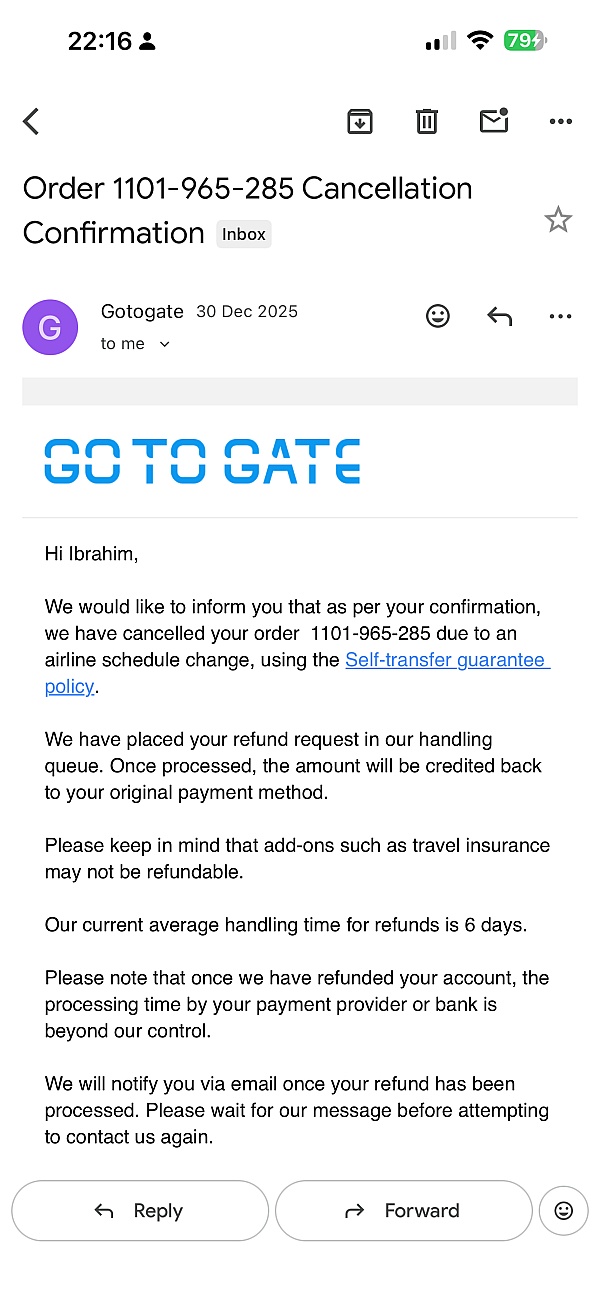The height and width of the screenshot is (1300, 600).
Task: Open the Self-transfer guarantee policy link
Action: (x=447, y=660)
